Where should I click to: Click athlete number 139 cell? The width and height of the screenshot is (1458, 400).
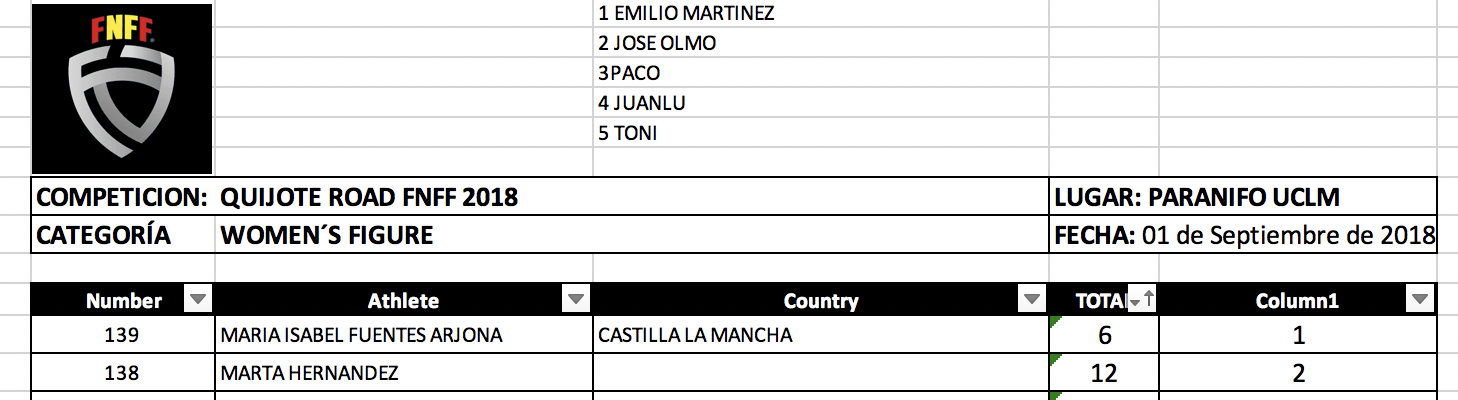pos(121,336)
